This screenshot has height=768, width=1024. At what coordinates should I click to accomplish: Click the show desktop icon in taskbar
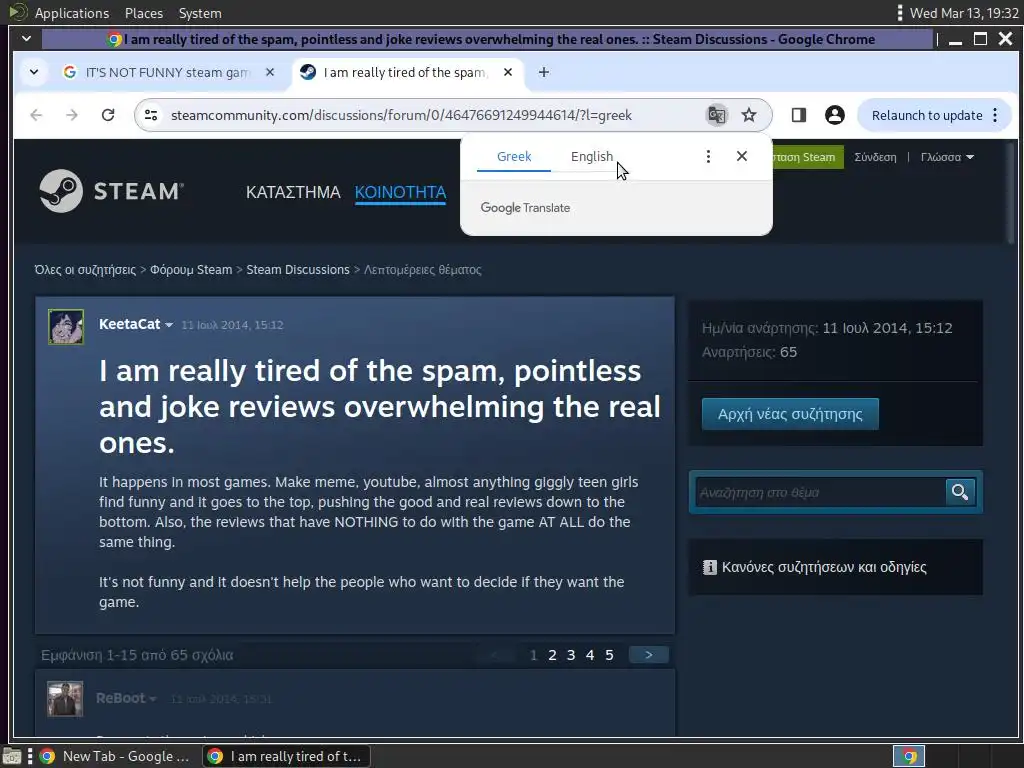(12, 756)
